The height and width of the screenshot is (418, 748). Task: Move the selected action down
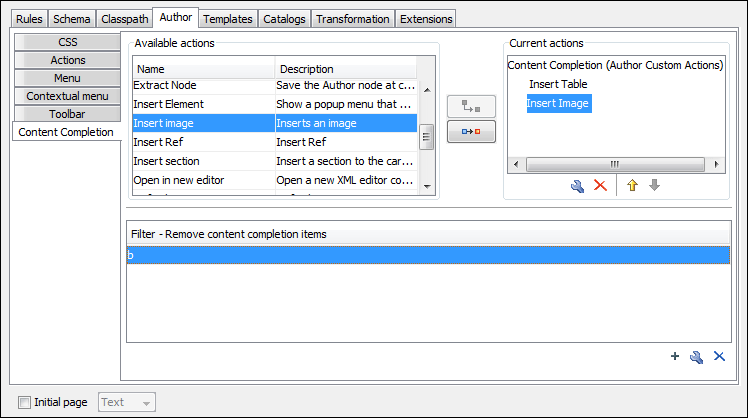[654, 186]
